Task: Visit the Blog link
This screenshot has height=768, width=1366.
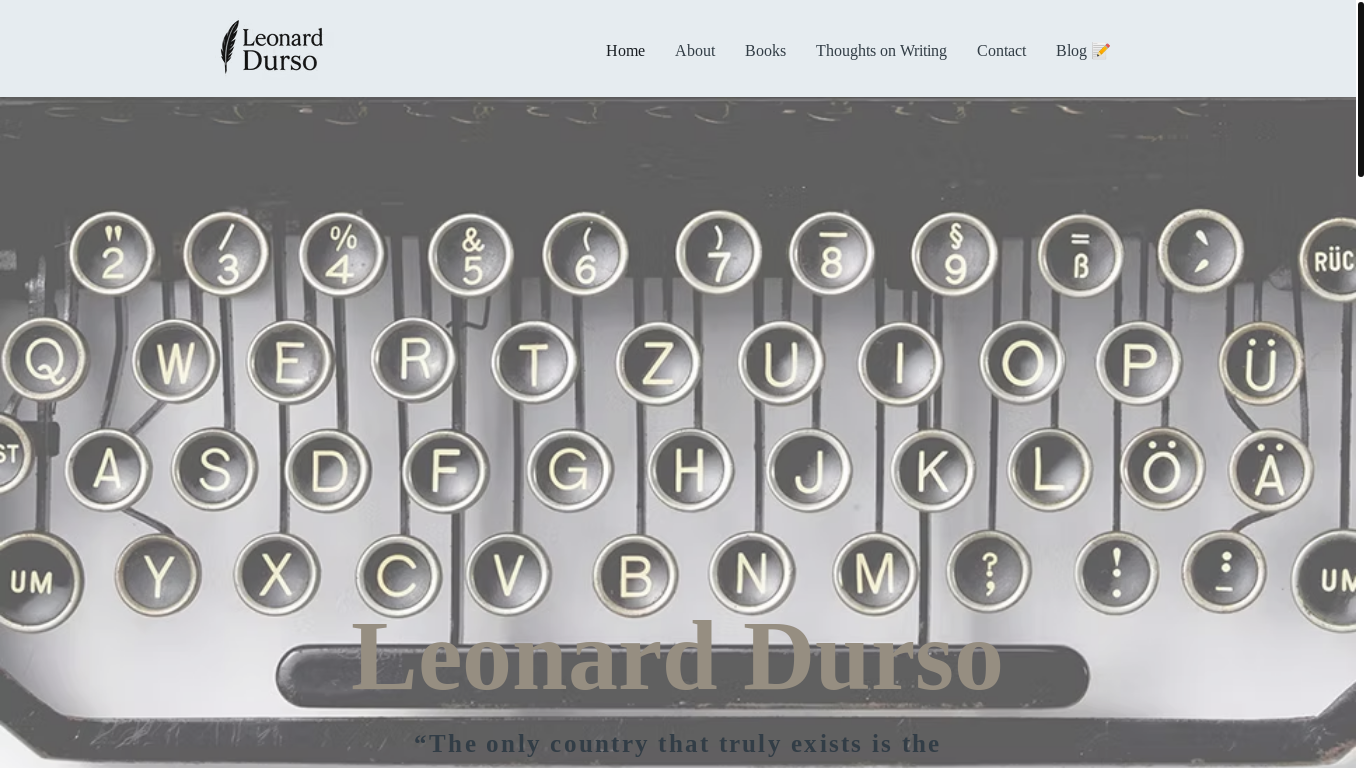Action: tap(1071, 51)
